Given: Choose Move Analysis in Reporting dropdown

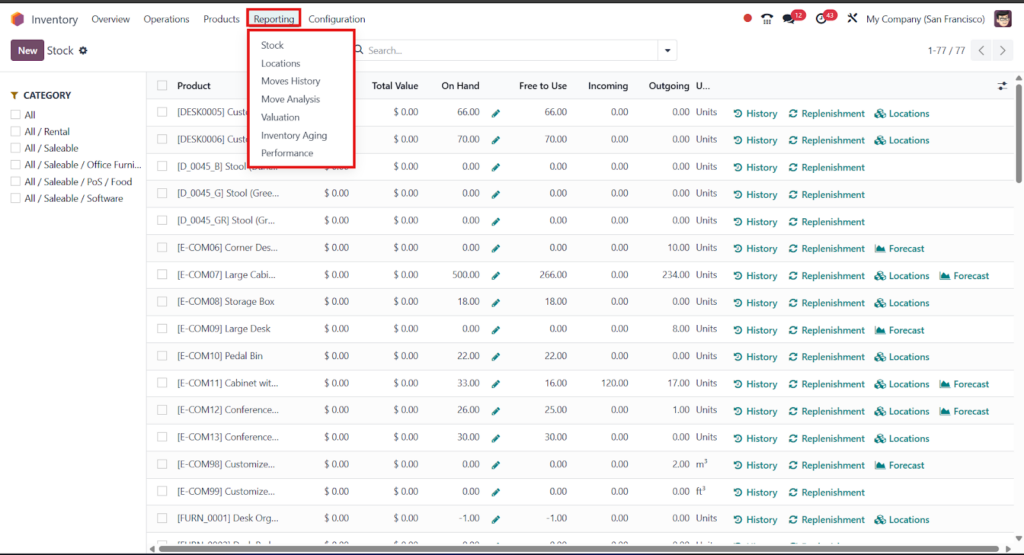Looking at the screenshot, I should tap(291, 99).
